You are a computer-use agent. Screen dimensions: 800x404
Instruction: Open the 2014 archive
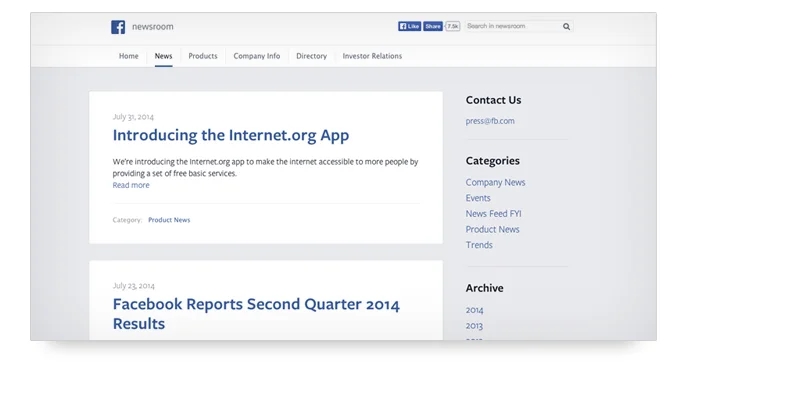(474, 310)
